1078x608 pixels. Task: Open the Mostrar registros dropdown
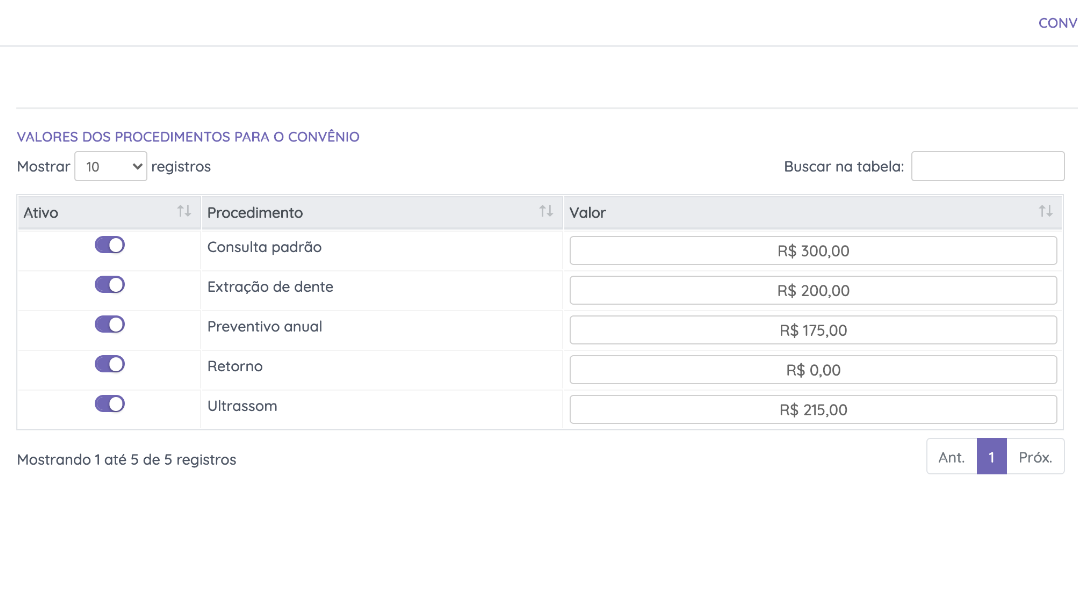tap(111, 167)
